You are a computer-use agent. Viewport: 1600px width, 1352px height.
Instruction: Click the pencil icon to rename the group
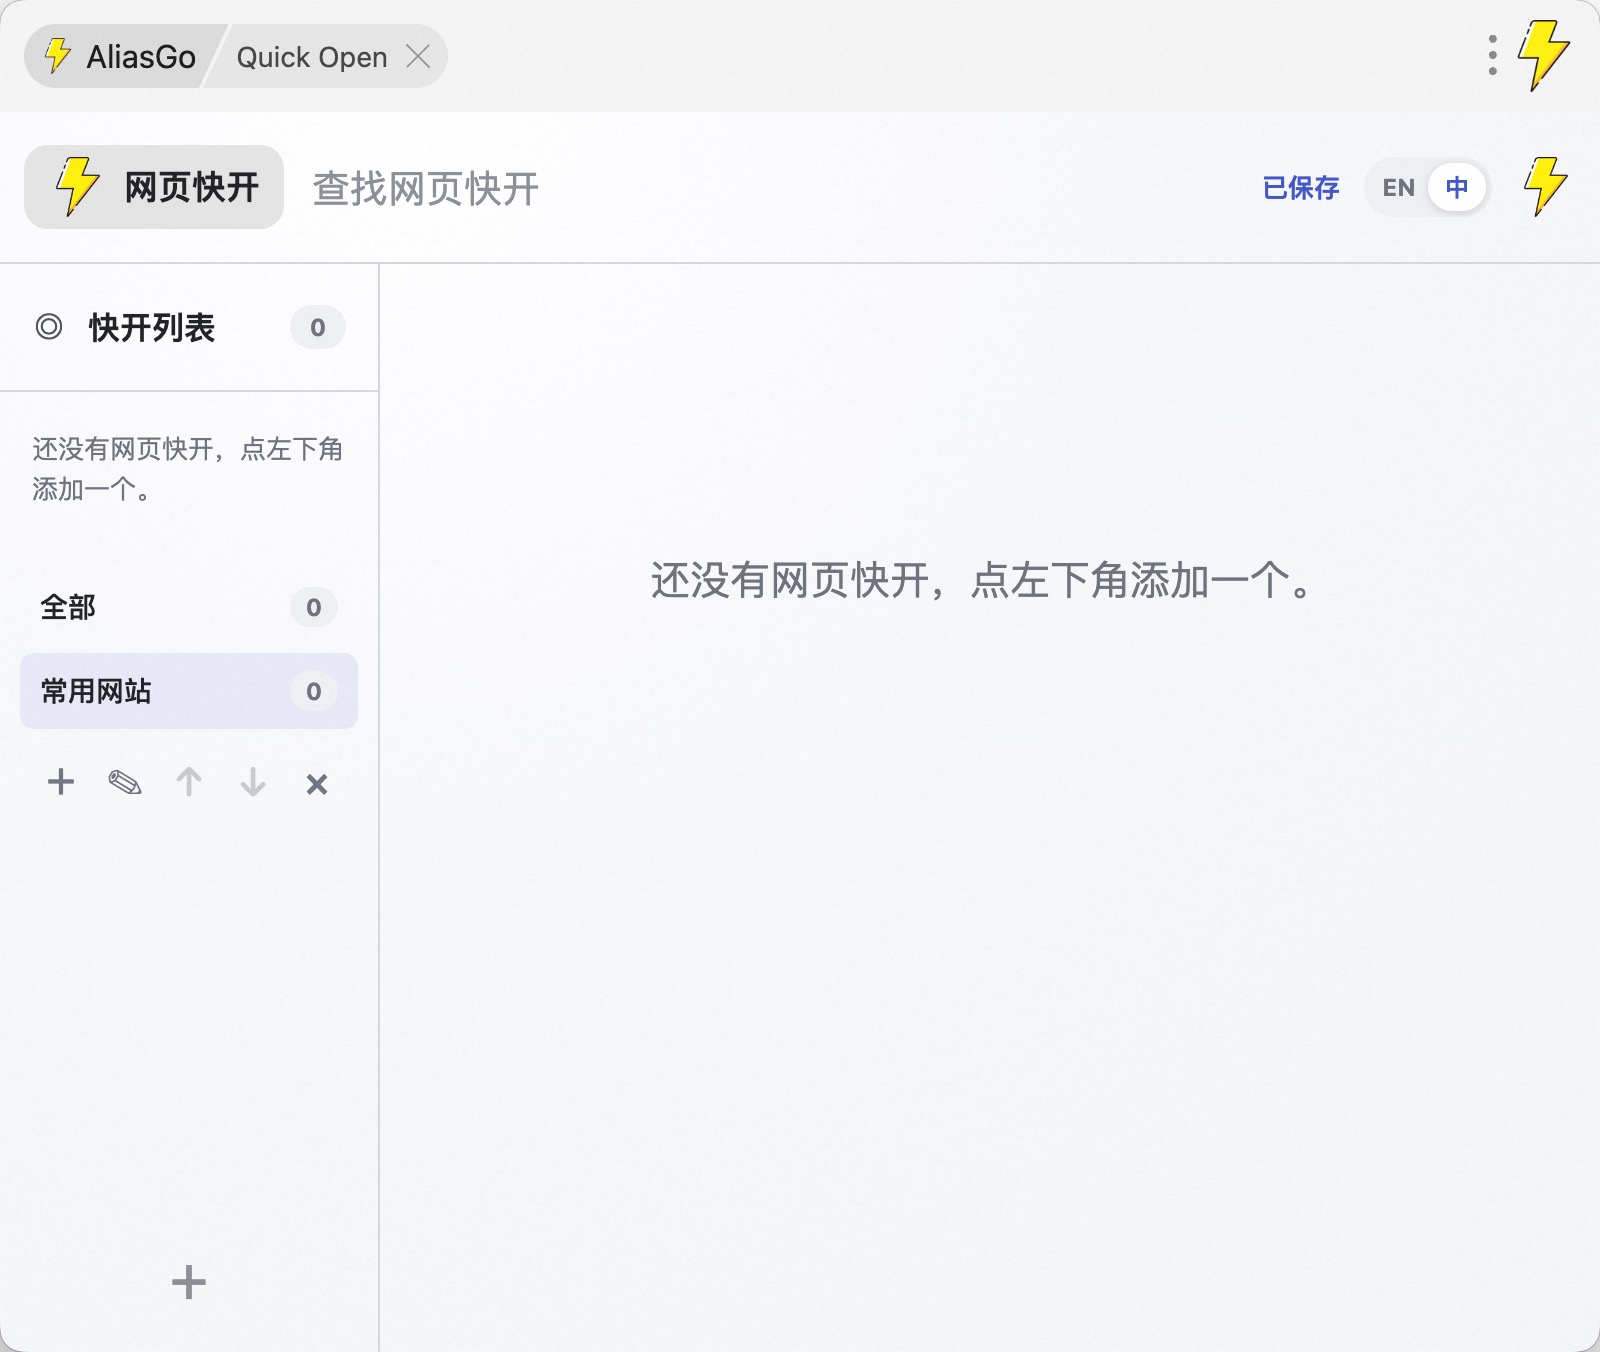125,782
